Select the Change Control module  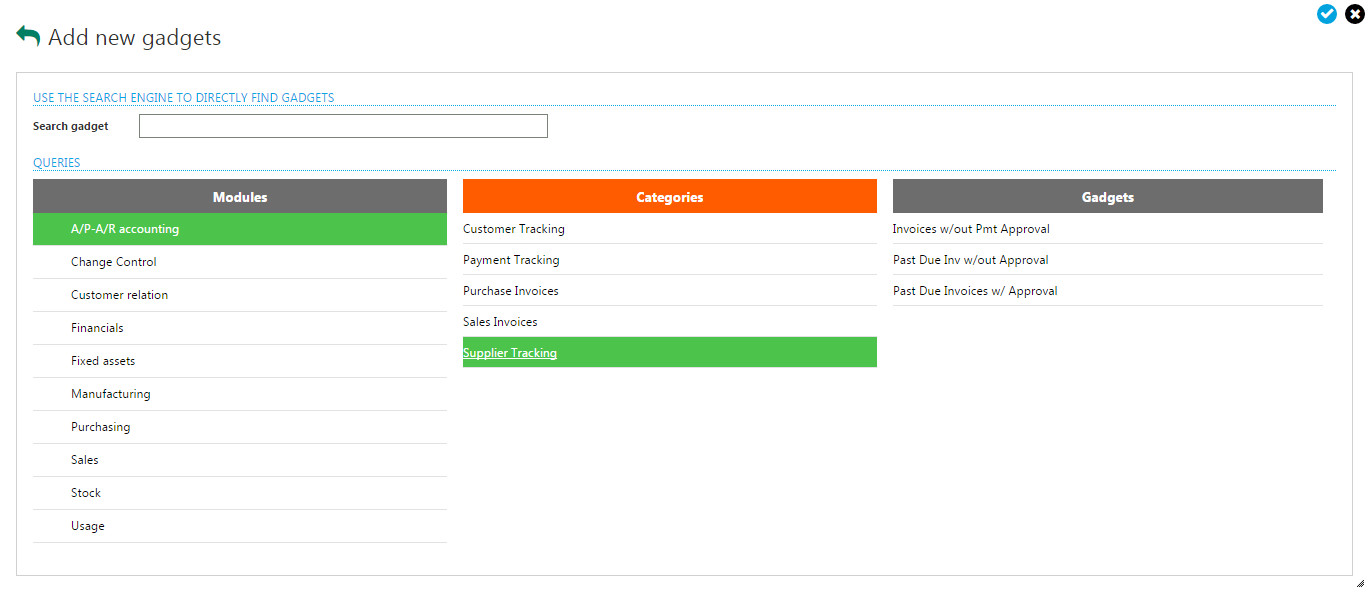point(114,262)
